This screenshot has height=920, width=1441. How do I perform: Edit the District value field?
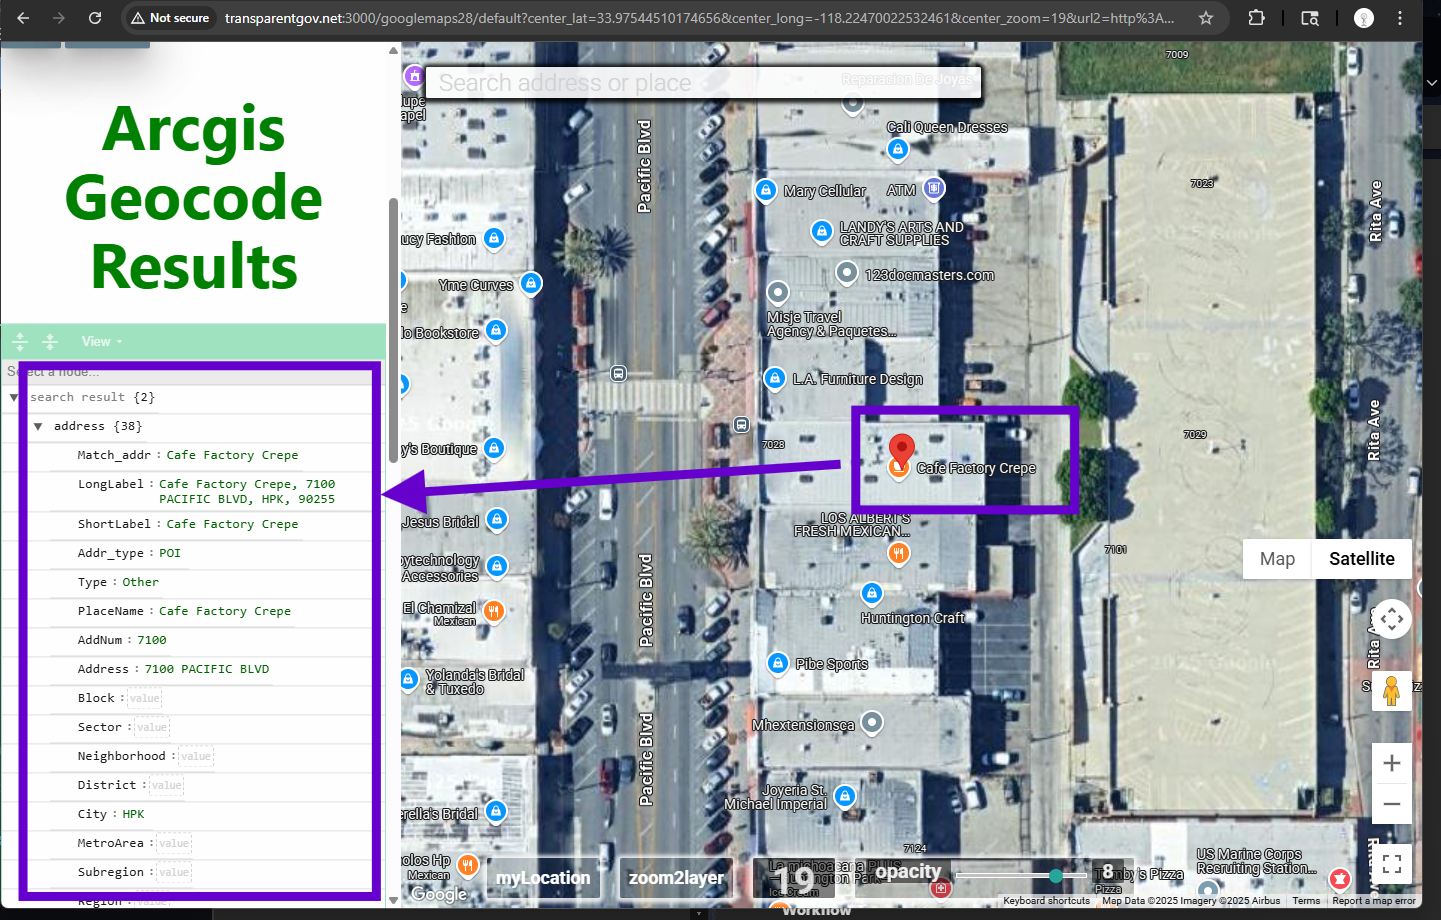coord(167,785)
